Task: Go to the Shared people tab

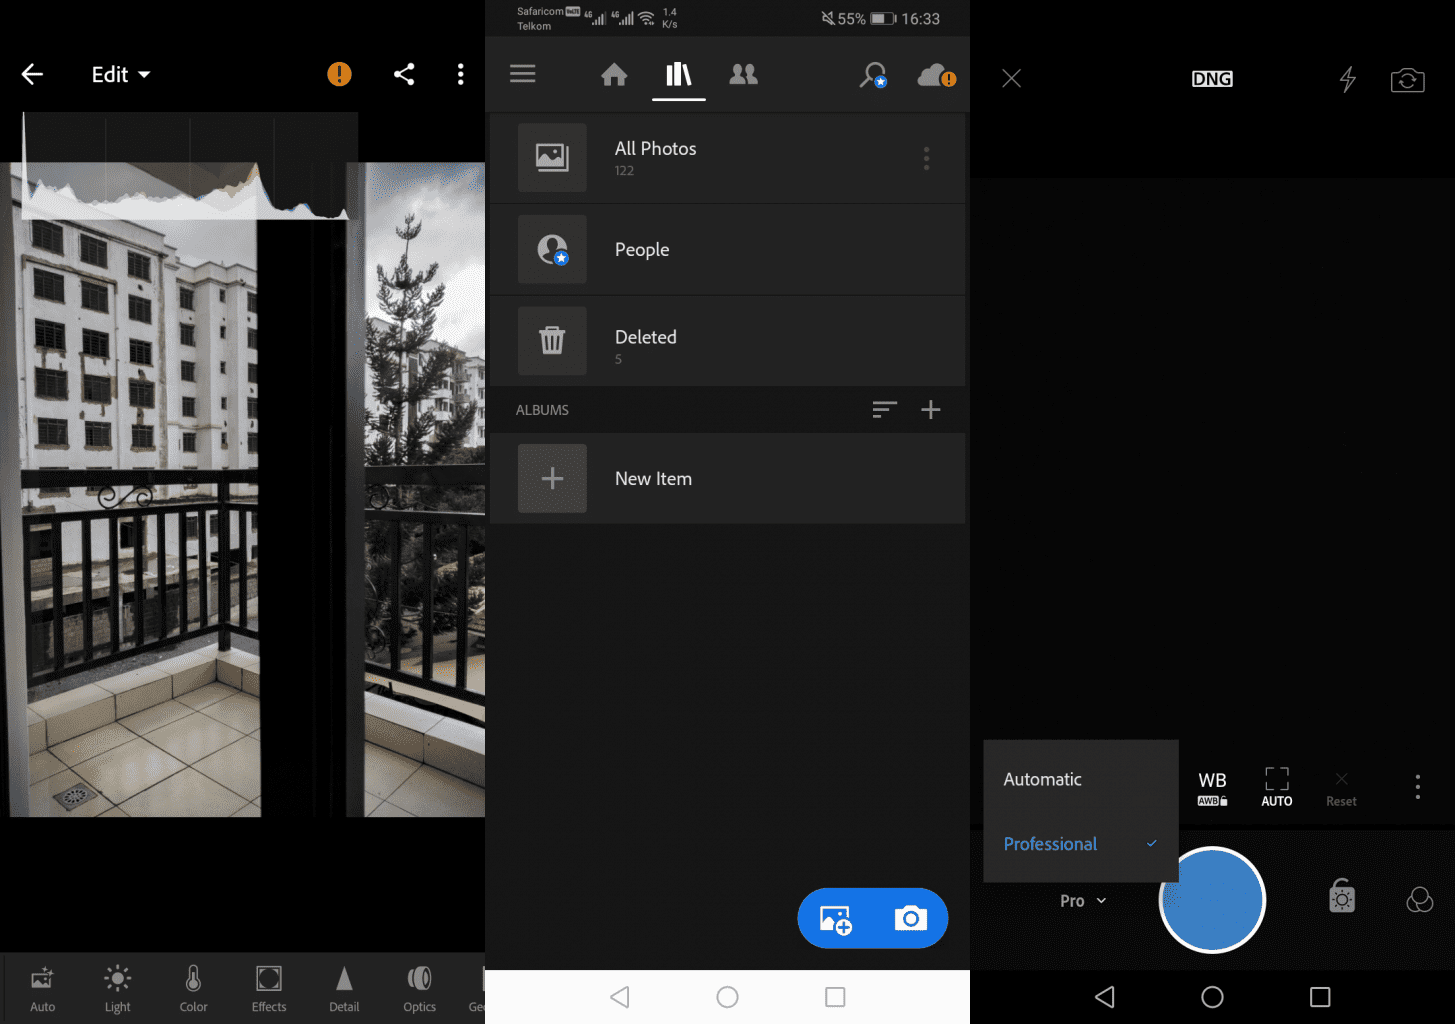Action: pos(743,74)
